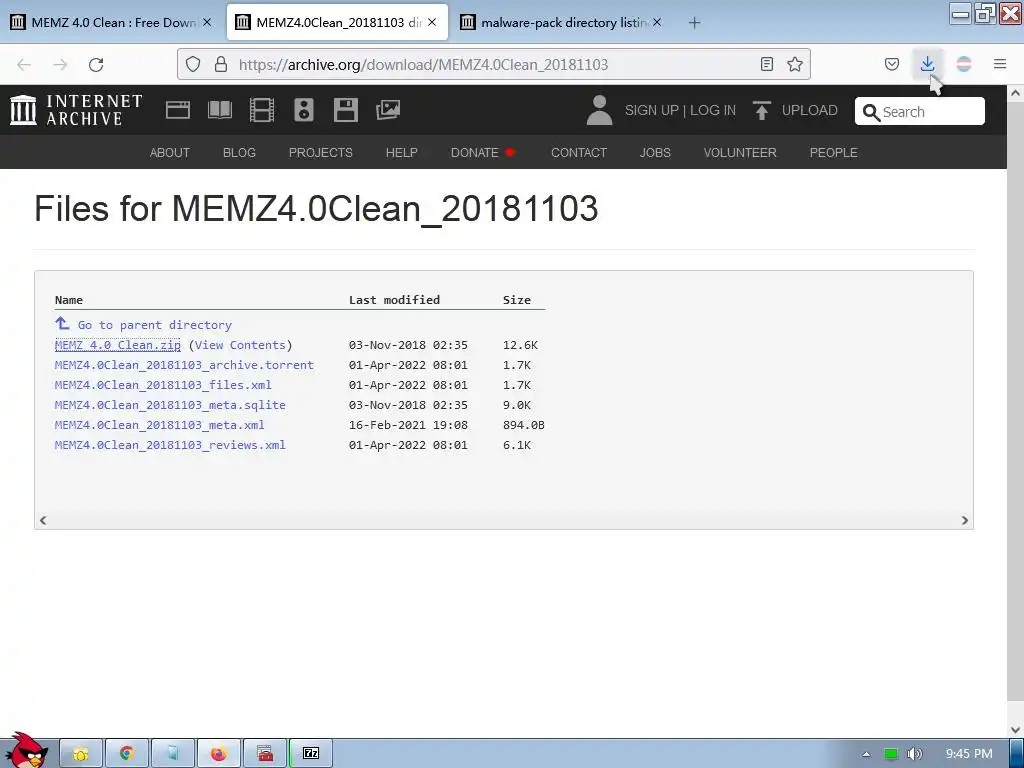
Task: Open the ABOUT menu item
Action: point(170,152)
